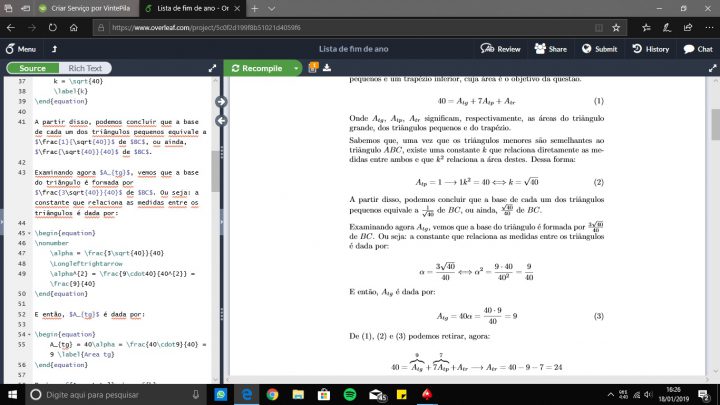Screen dimensions: 720x405
Task: Add page to favorites star
Action: (x=616, y=28)
